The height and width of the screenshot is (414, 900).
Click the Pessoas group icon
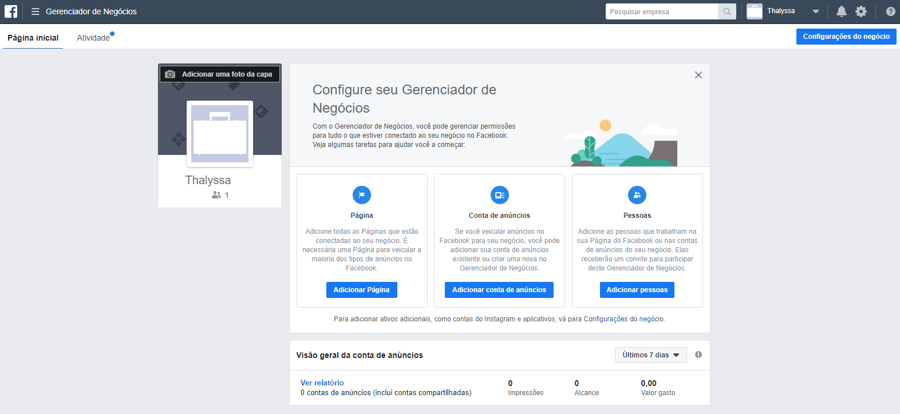[637, 195]
